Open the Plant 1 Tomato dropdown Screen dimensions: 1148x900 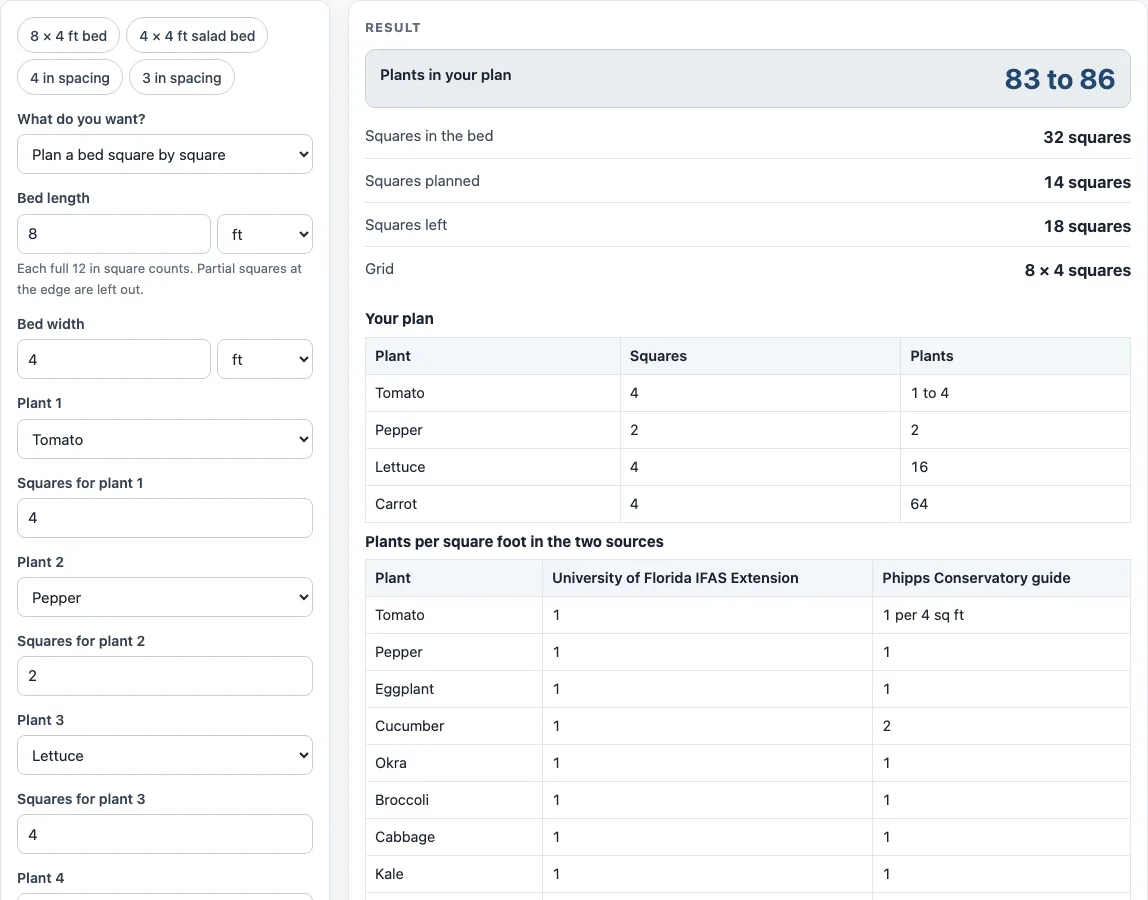click(x=165, y=439)
